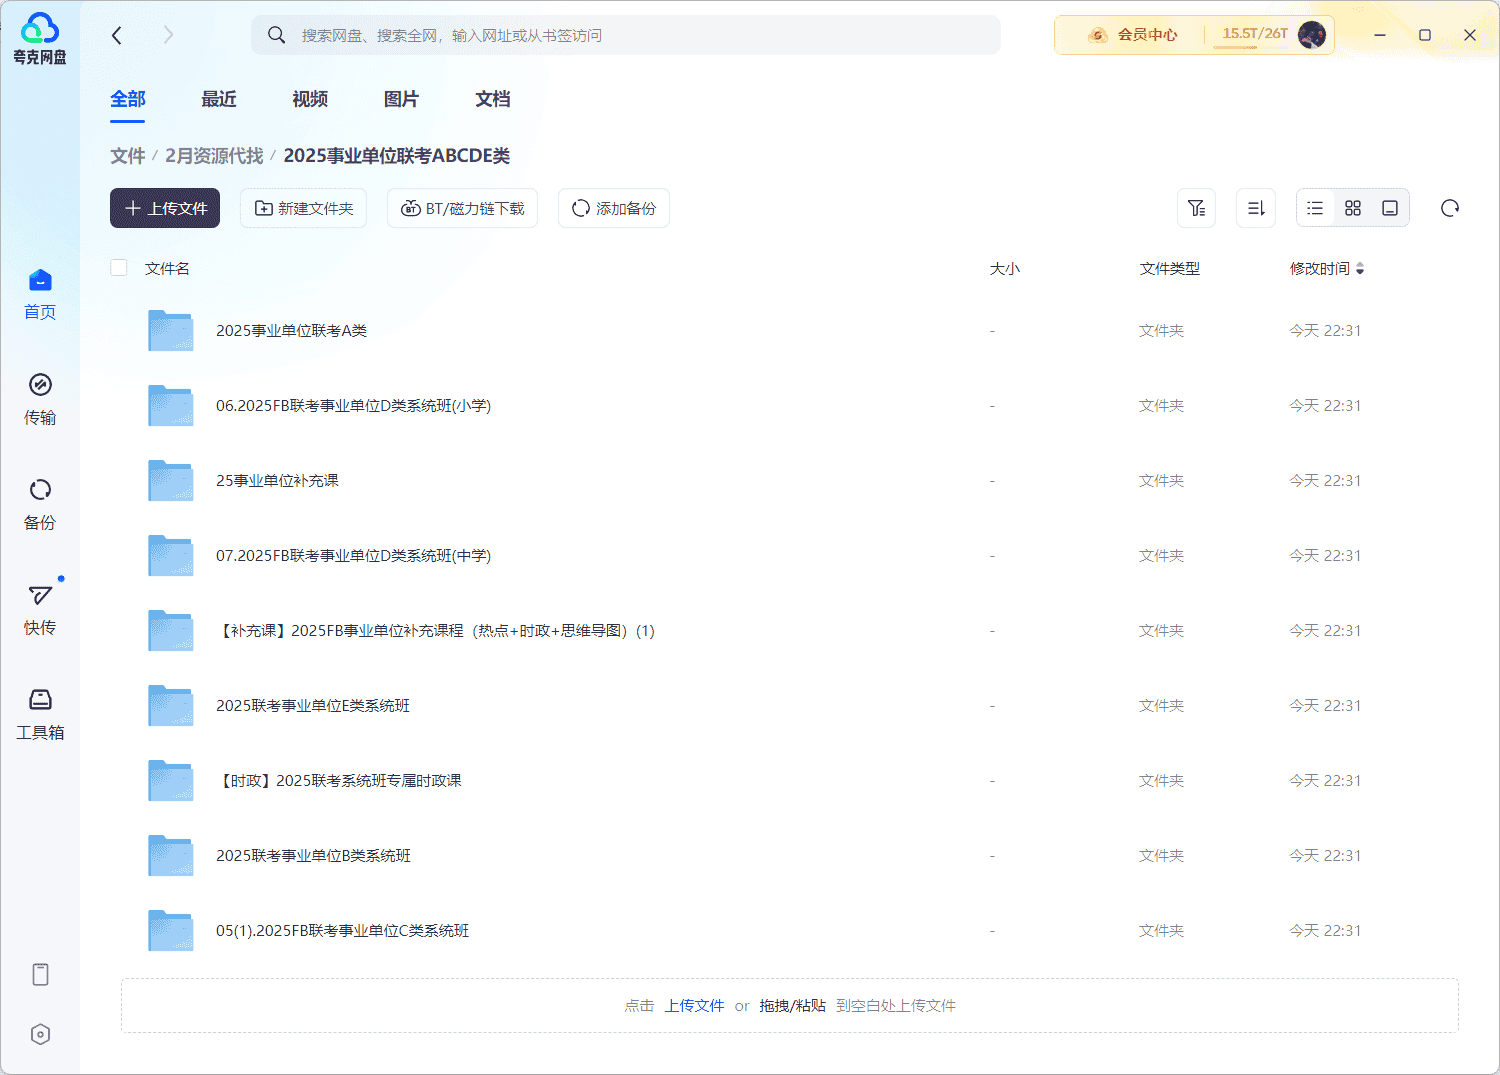Switch to grid view mode
The height and width of the screenshot is (1075, 1500).
click(x=1353, y=208)
